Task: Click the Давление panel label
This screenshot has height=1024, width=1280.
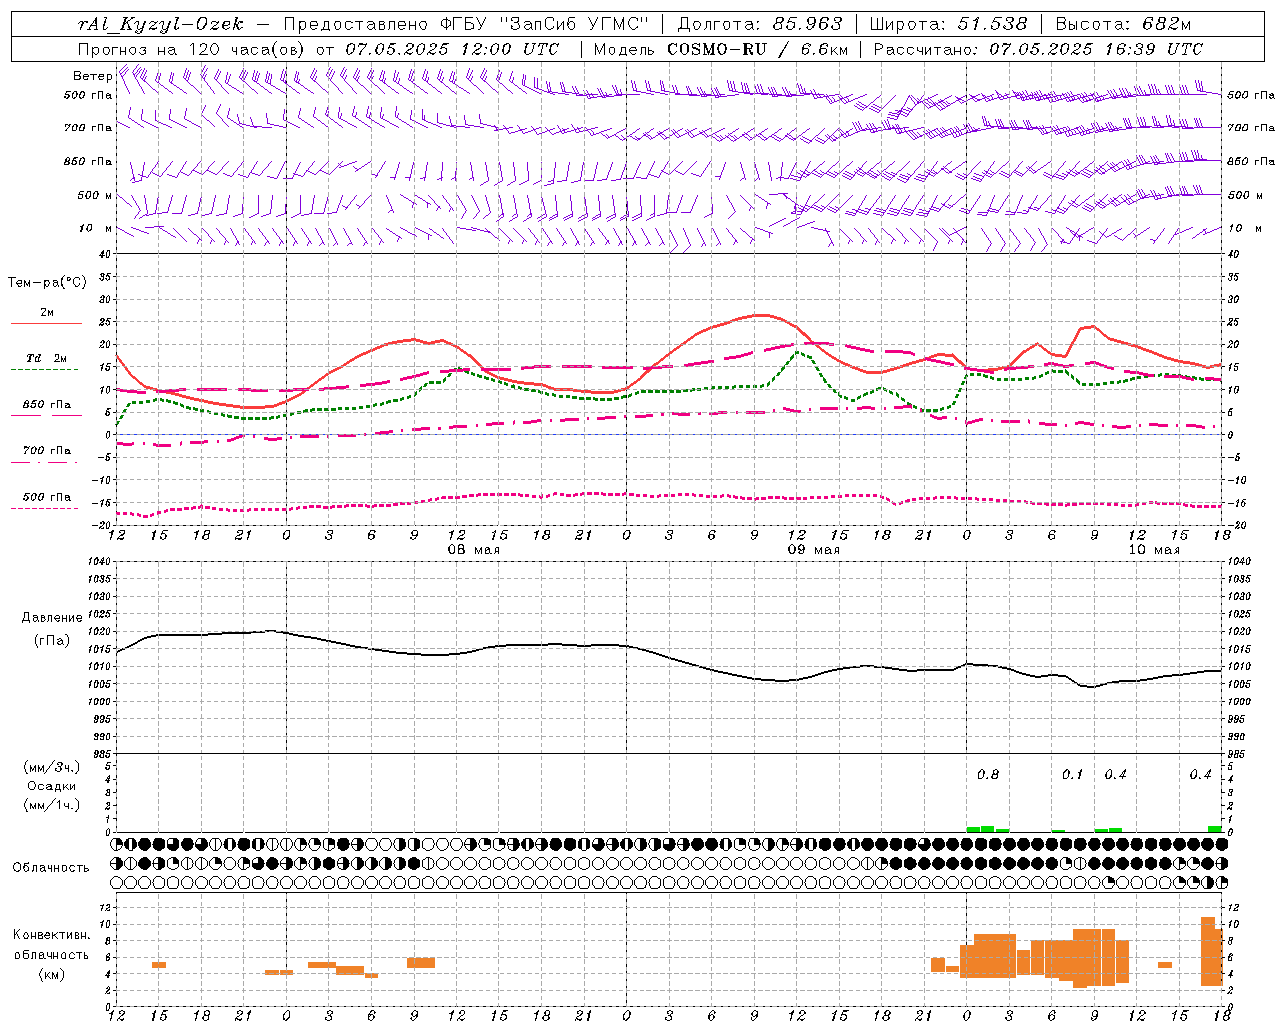Action: (52, 618)
